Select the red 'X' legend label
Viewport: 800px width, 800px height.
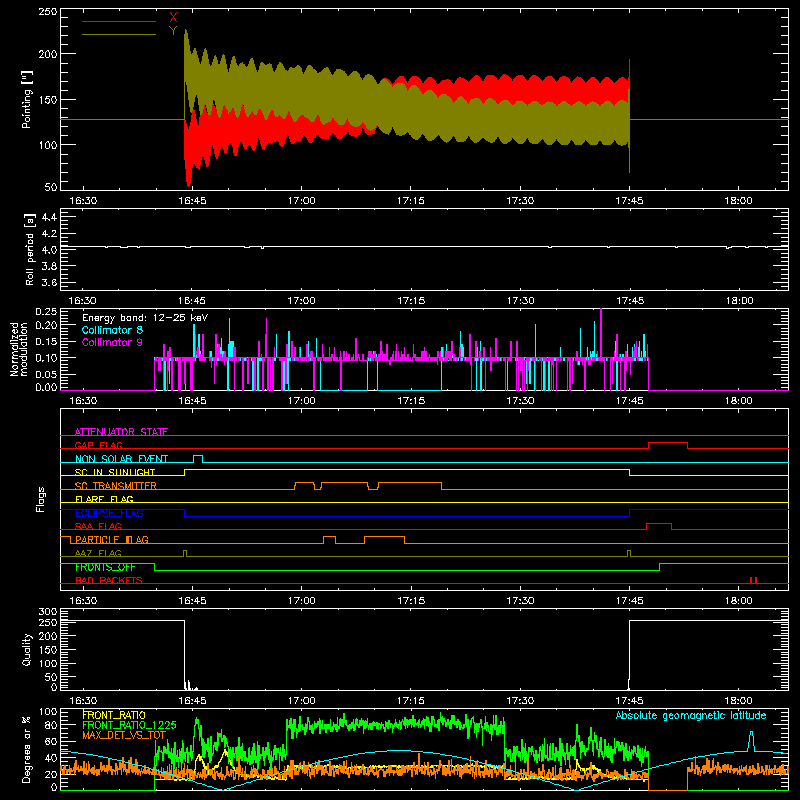coord(173,18)
